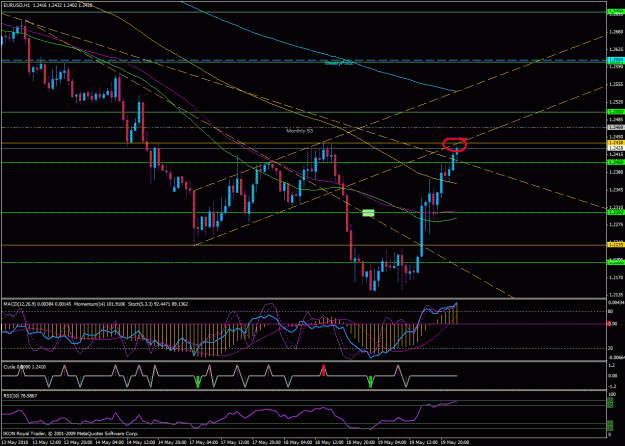Viewport: 625px width, 446px height.
Task: Click the 1.2660 price scale label
Action: (x=617, y=32)
